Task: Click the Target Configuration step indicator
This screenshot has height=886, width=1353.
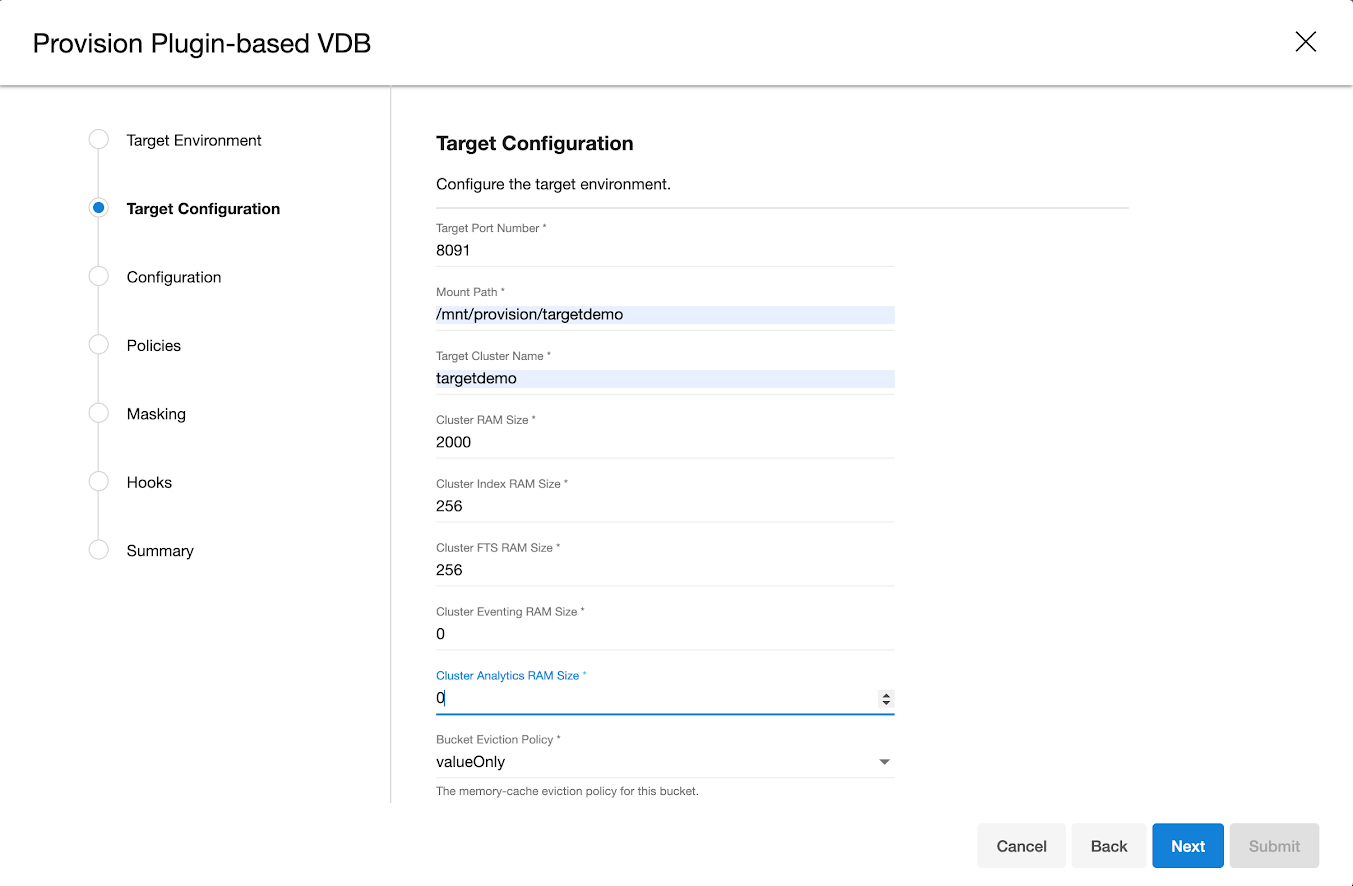Action: (x=98, y=208)
